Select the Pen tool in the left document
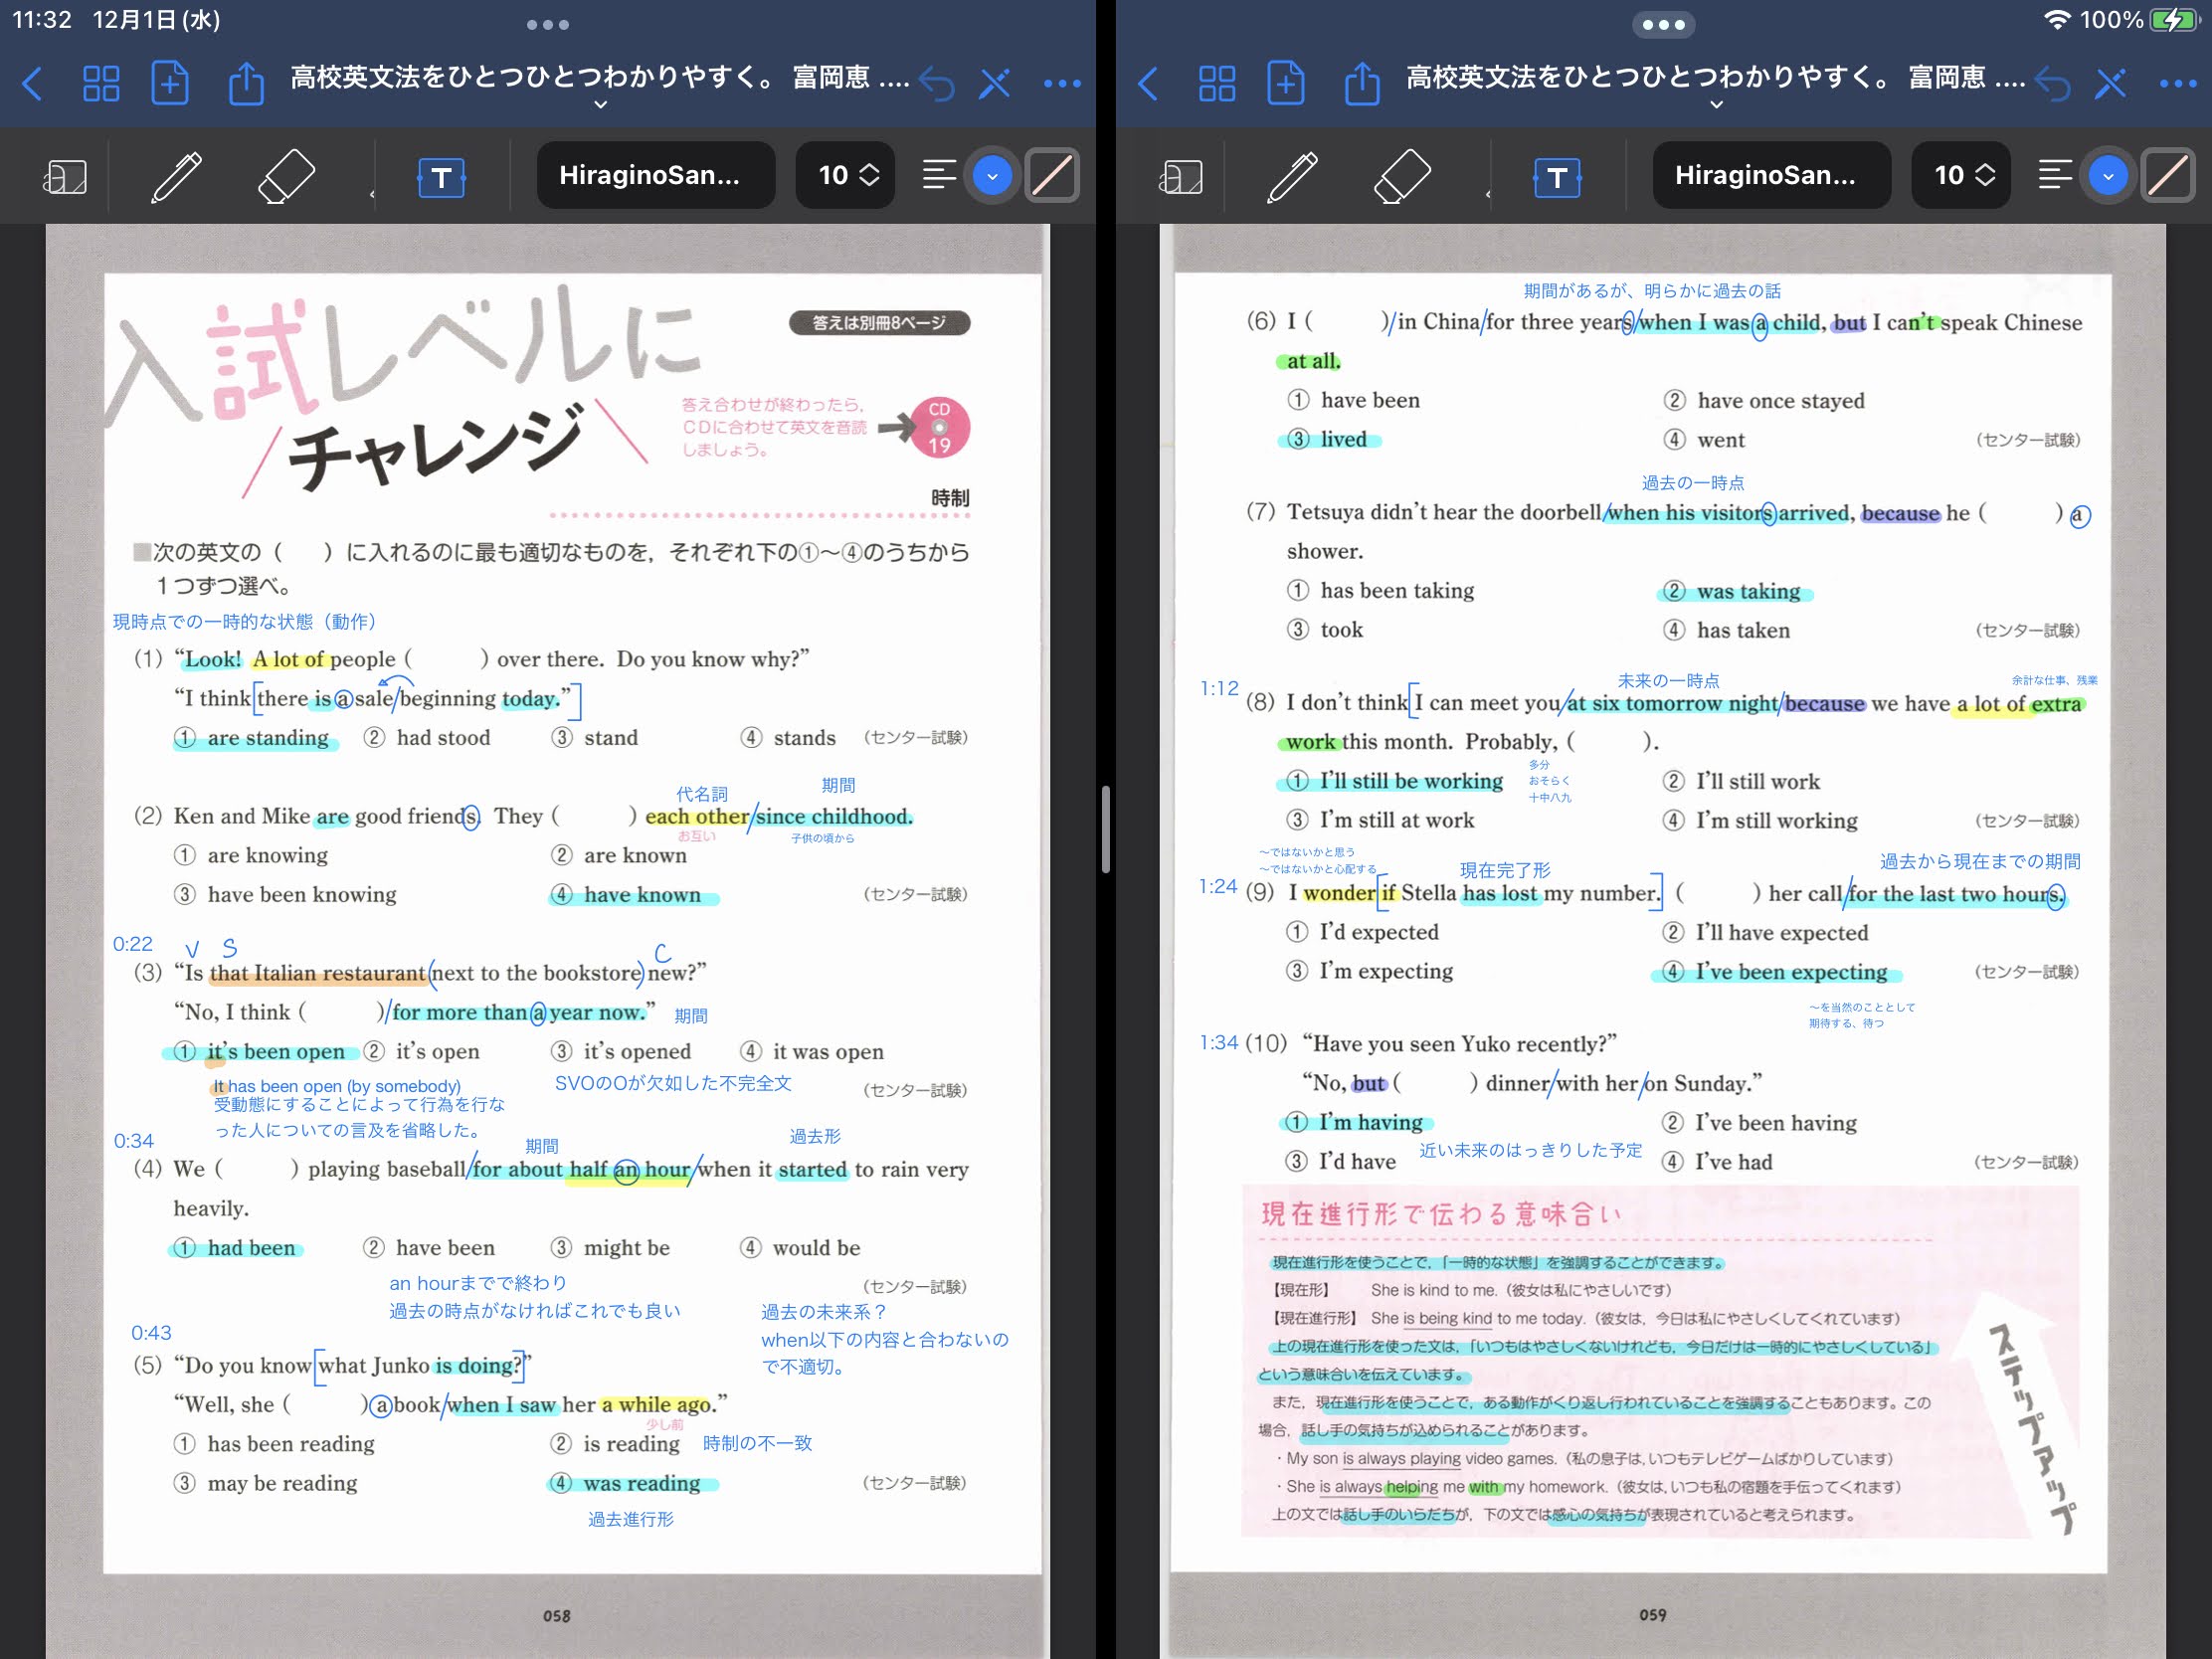Image resolution: width=2212 pixels, height=1659 pixels. [x=180, y=176]
